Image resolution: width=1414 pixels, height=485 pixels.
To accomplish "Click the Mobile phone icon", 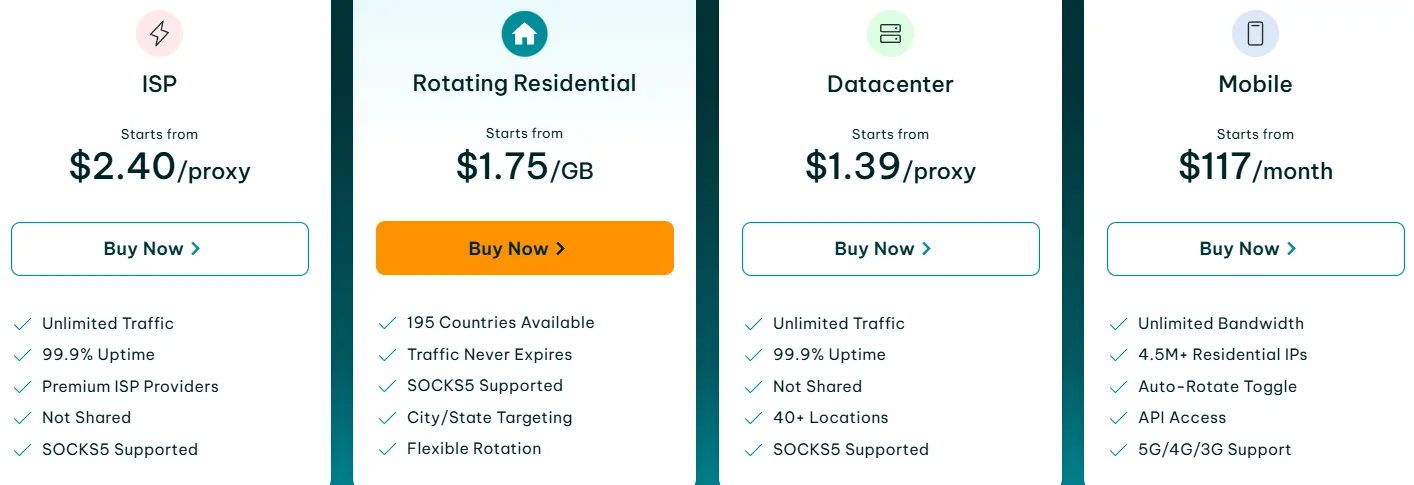I will click(1255, 35).
